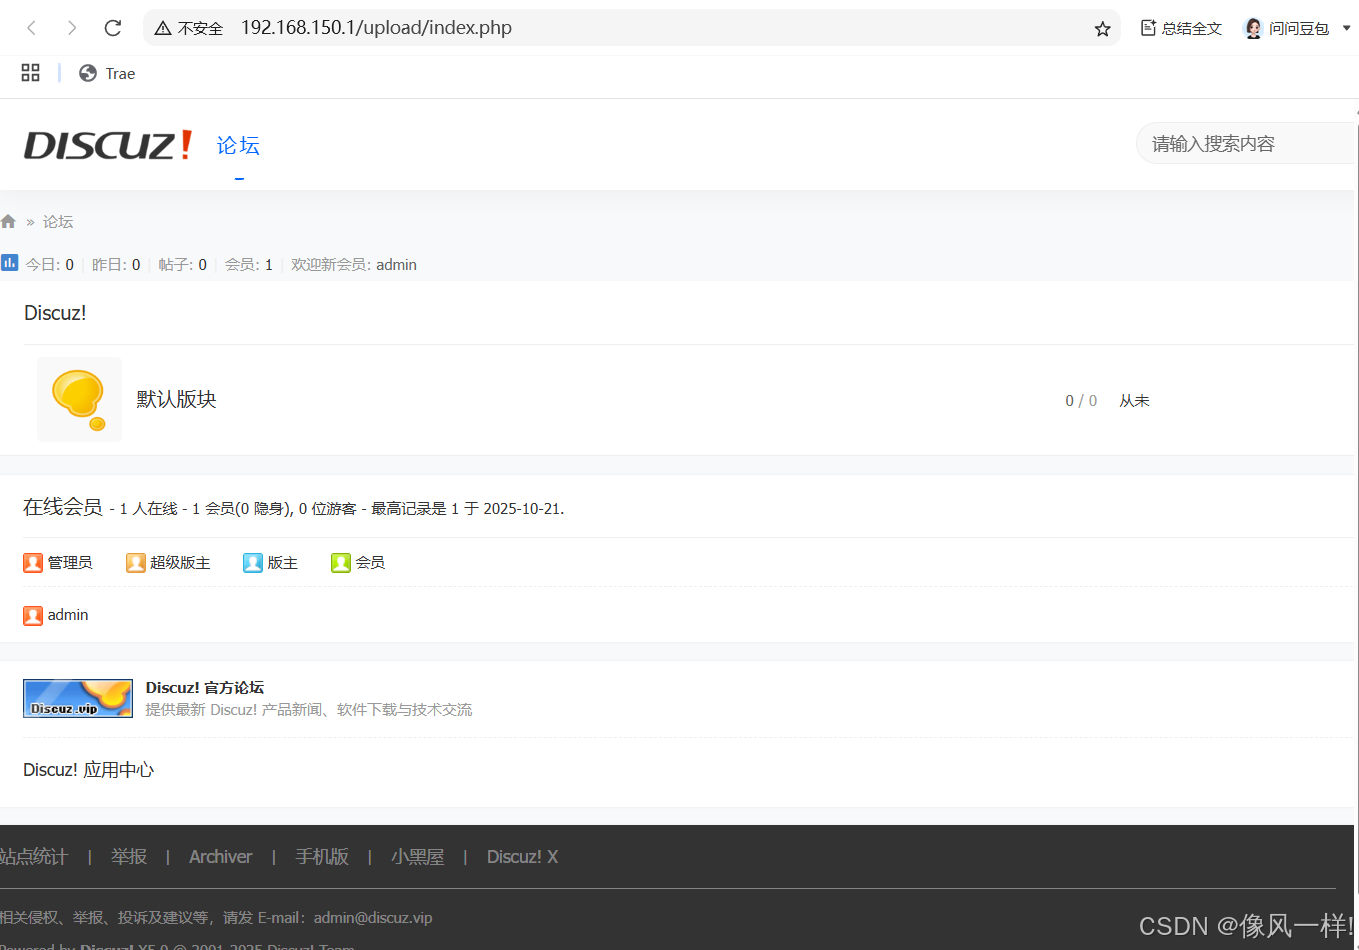Open the apps grid icon in bookmarks bar
The image size is (1359, 950).
coord(30,73)
